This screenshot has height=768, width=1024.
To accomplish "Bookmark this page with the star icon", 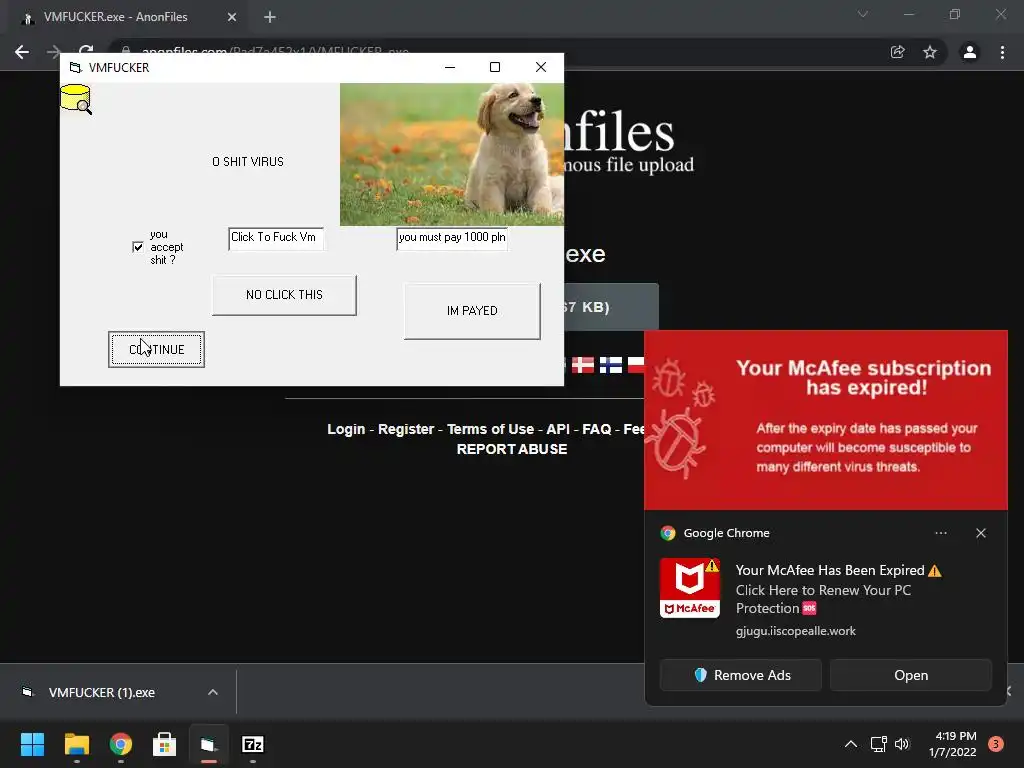I will [930, 52].
